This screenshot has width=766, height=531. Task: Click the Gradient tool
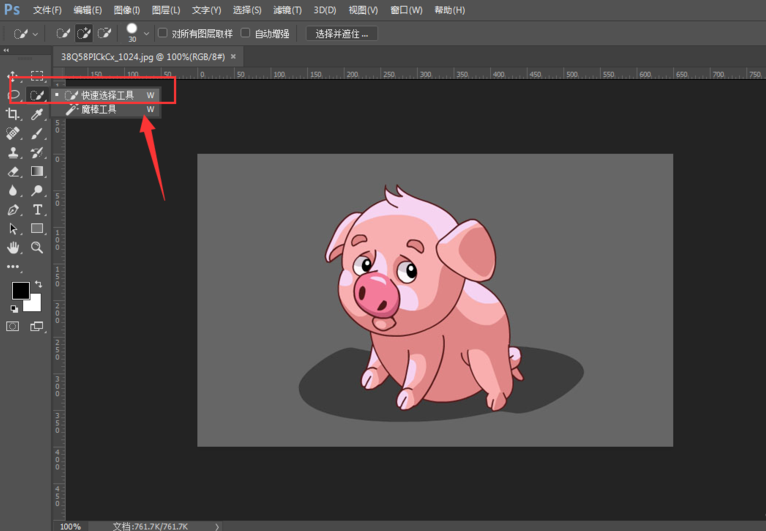click(x=37, y=172)
